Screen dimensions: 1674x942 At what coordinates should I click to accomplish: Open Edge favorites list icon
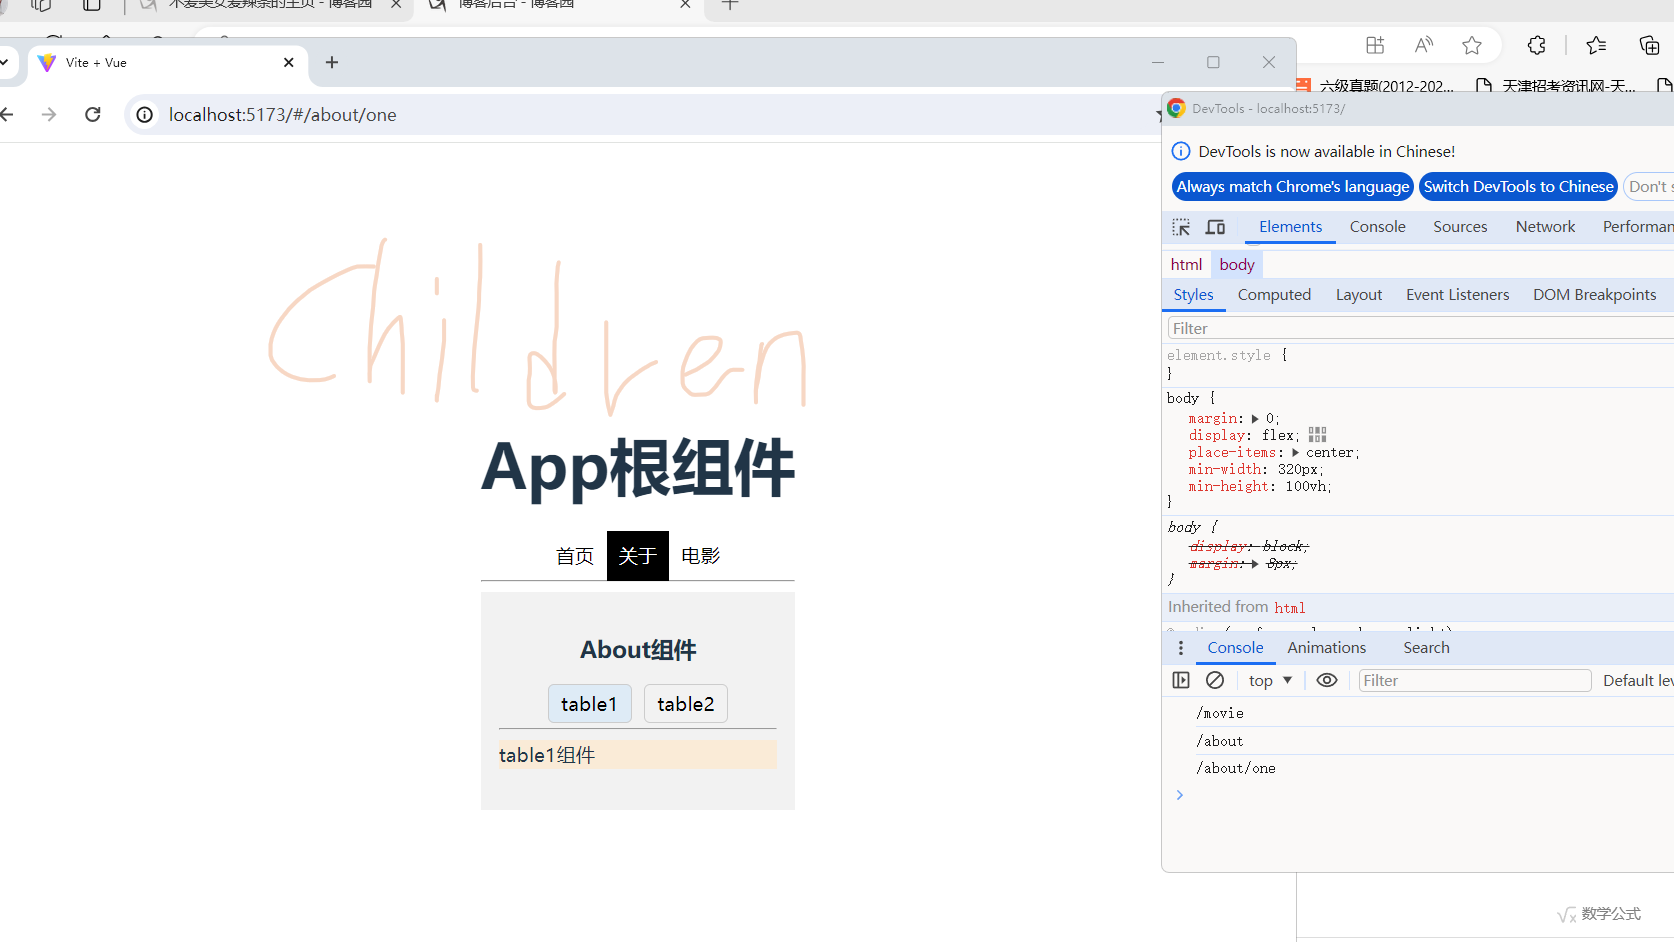coord(1596,45)
